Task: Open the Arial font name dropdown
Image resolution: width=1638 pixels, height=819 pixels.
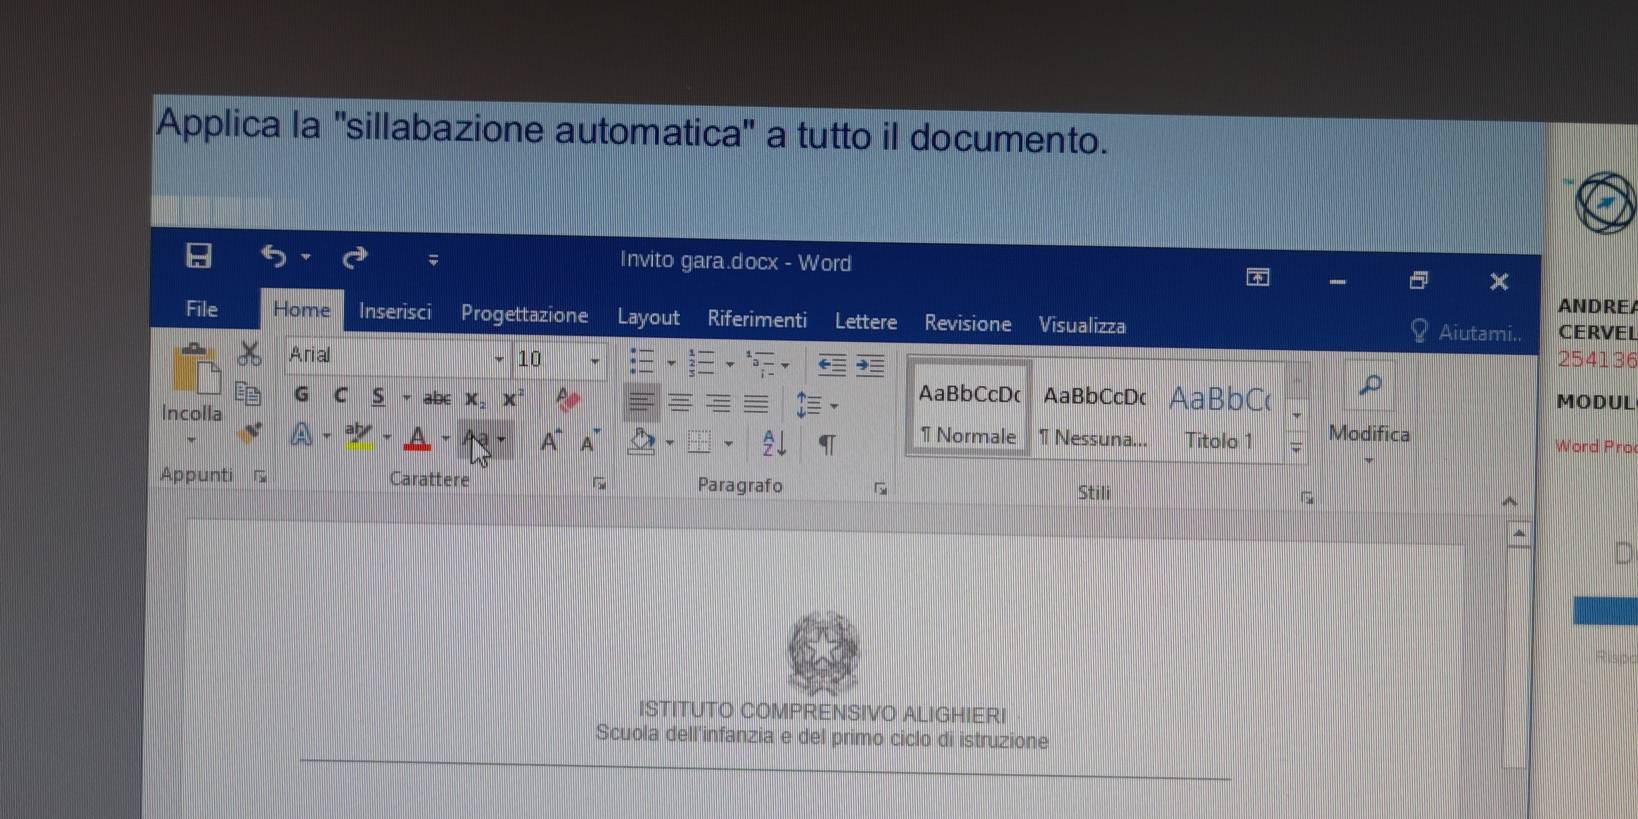Action: click(x=498, y=358)
